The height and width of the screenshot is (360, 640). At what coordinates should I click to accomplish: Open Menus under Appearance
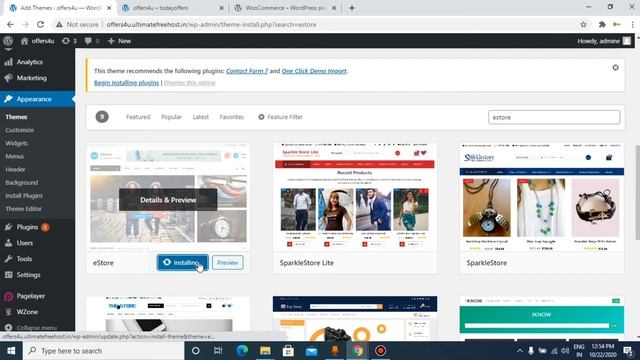tap(15, 156)
